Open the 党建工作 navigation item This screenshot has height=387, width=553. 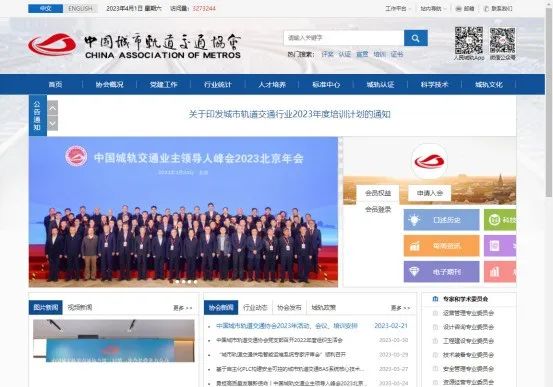[x=164, y=85]
